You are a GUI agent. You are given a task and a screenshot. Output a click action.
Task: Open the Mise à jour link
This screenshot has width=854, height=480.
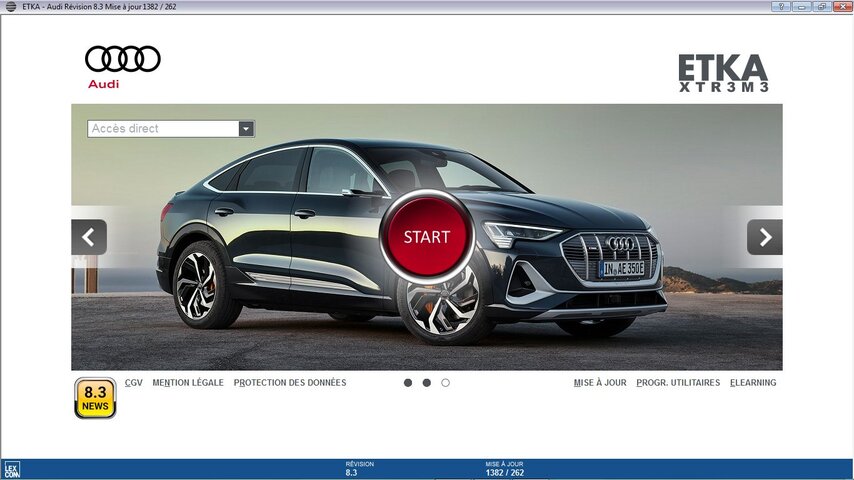(x=600, y=382)
